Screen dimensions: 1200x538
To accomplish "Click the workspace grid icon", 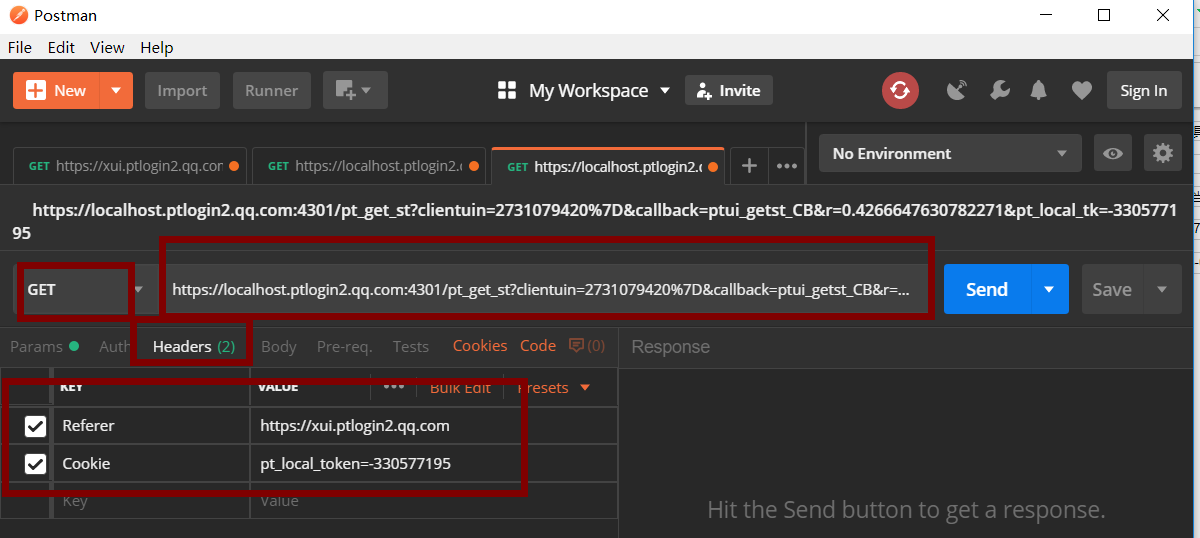I will (507, 91).
